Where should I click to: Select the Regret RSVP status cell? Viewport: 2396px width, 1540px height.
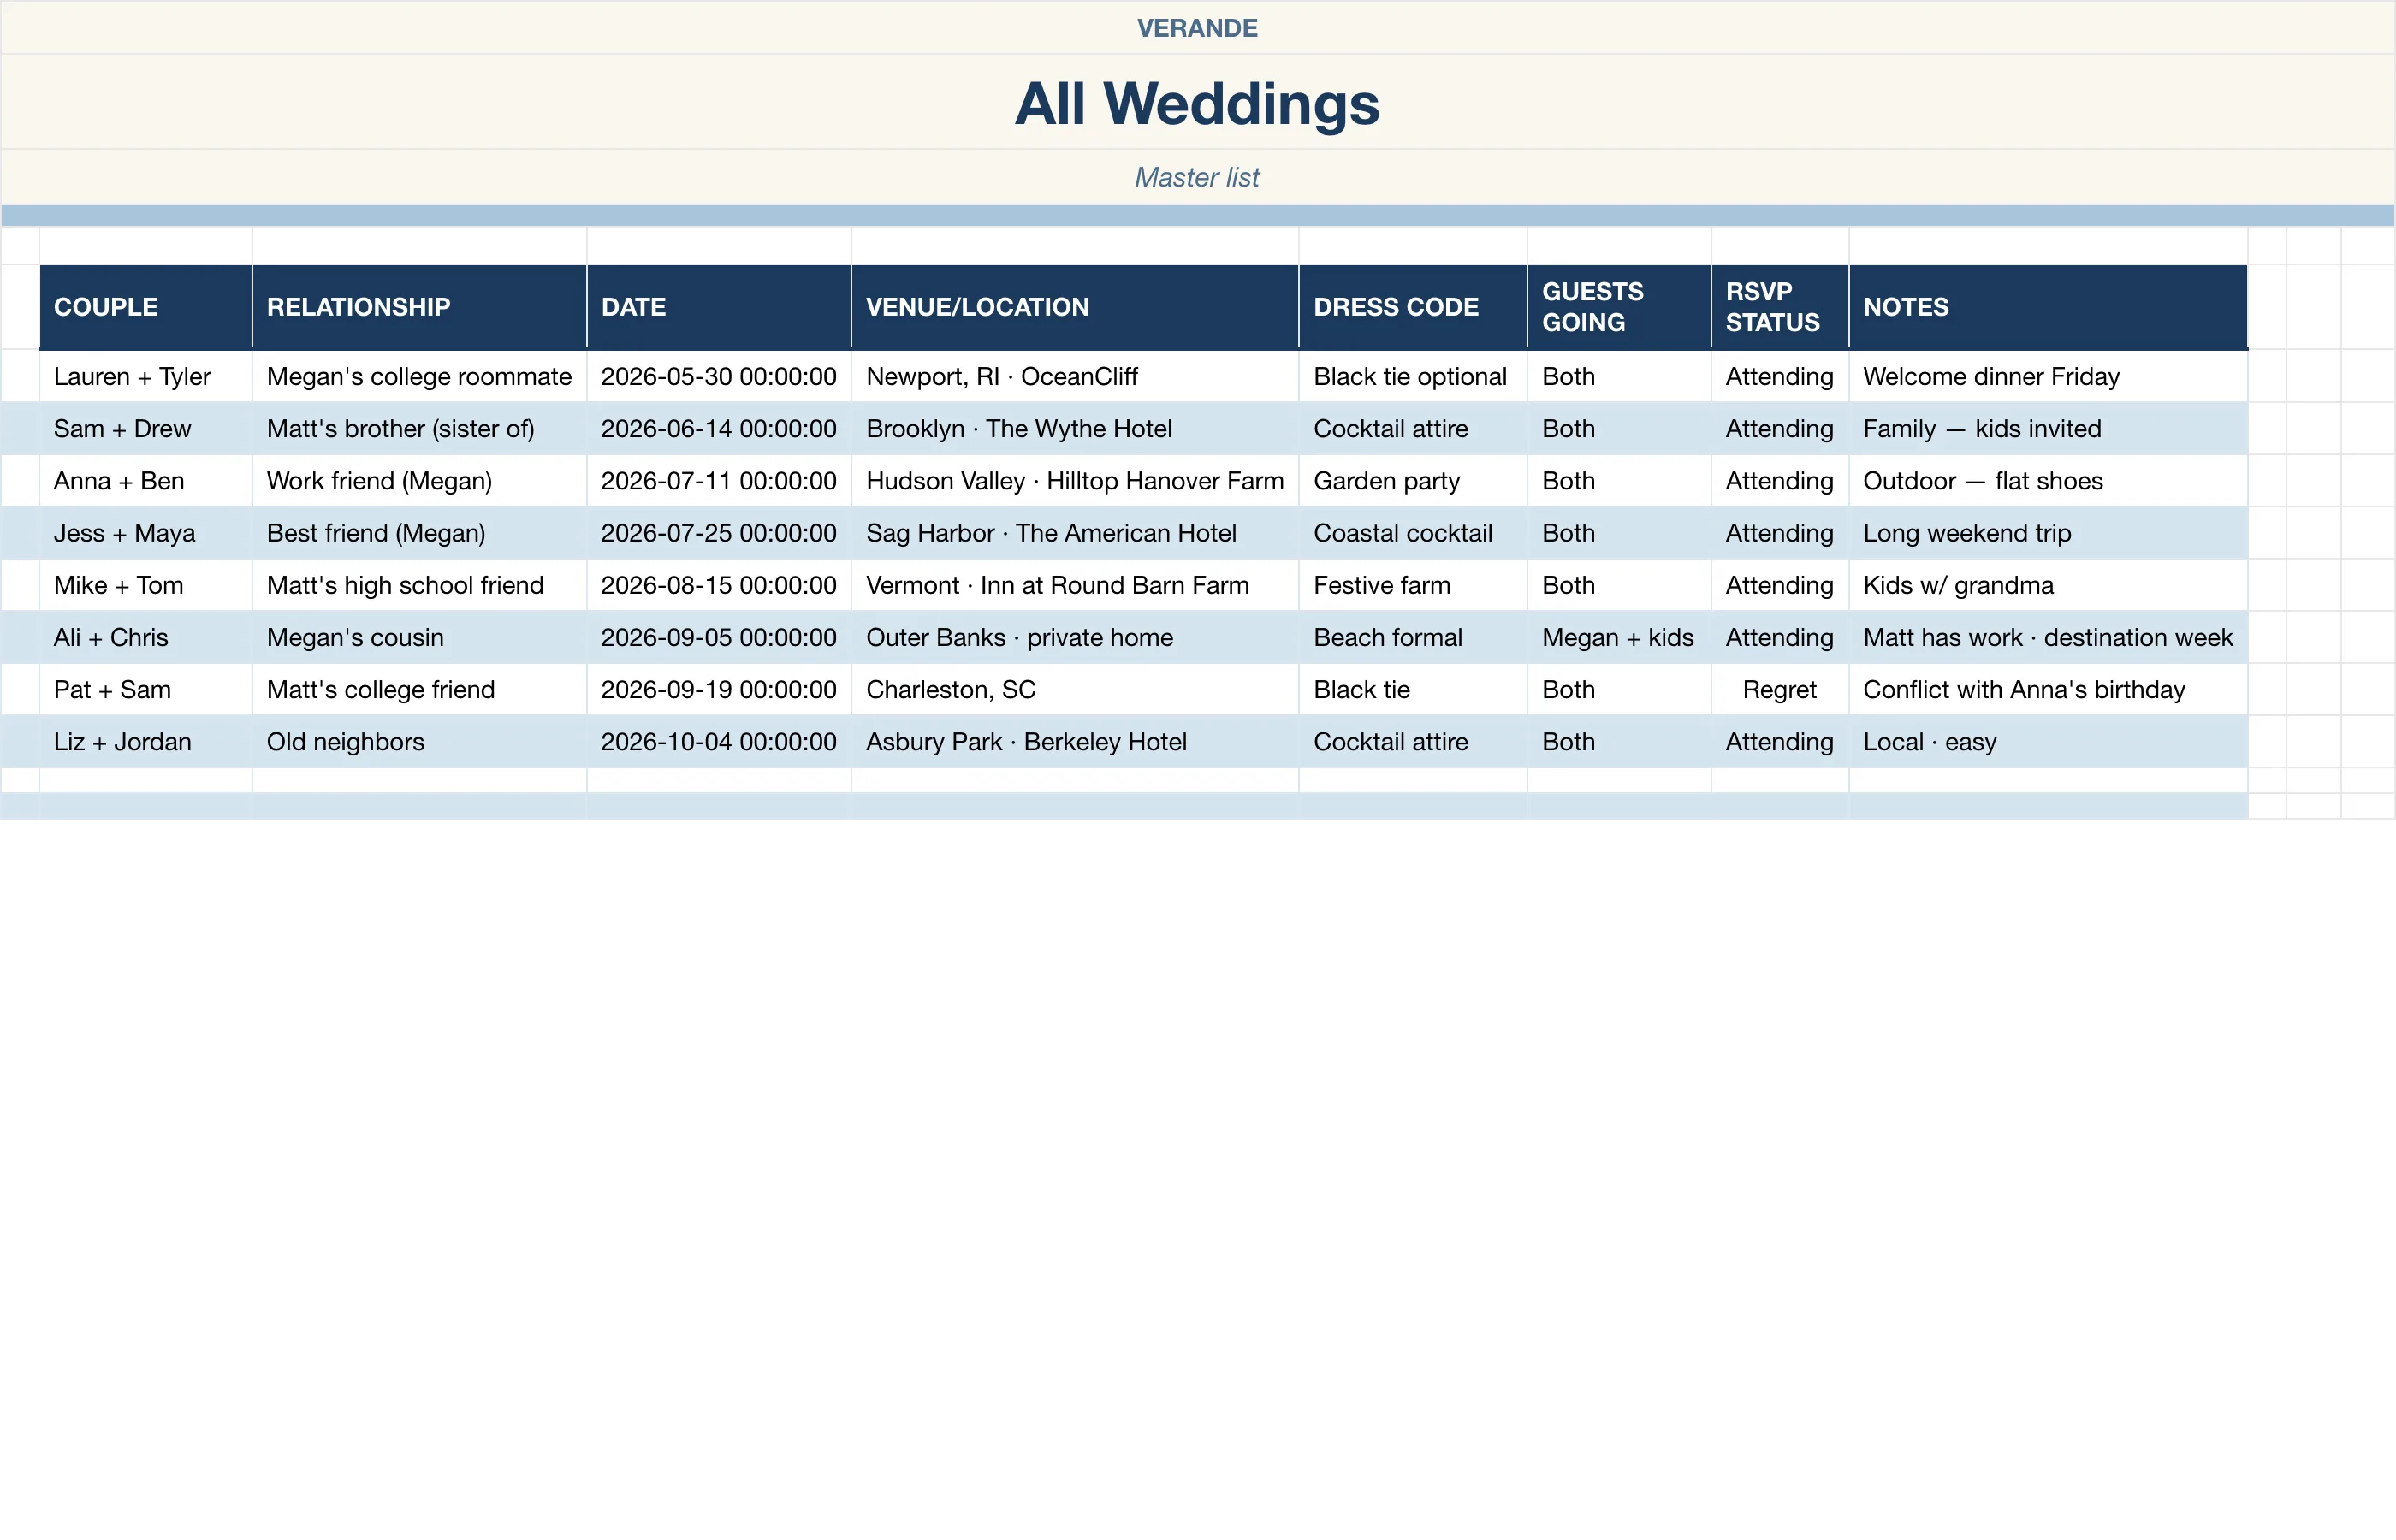click(1780, 689)
